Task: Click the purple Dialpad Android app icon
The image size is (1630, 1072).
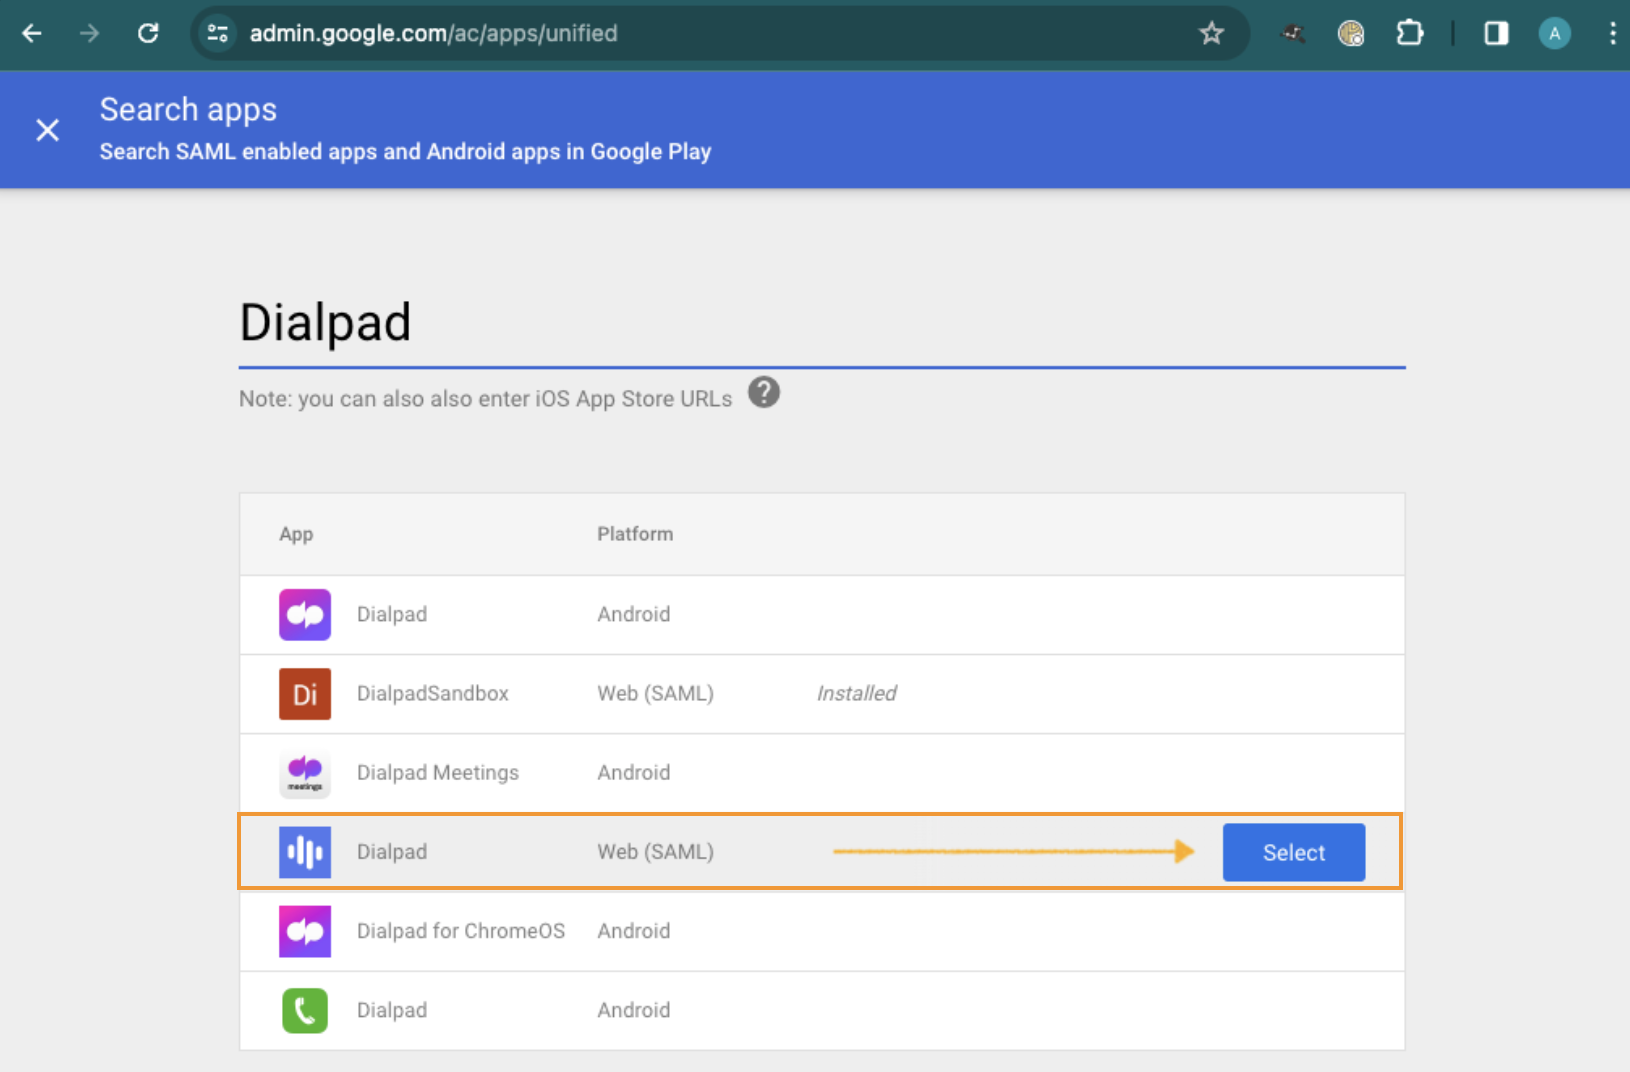Action: click(x=305, y=614)
